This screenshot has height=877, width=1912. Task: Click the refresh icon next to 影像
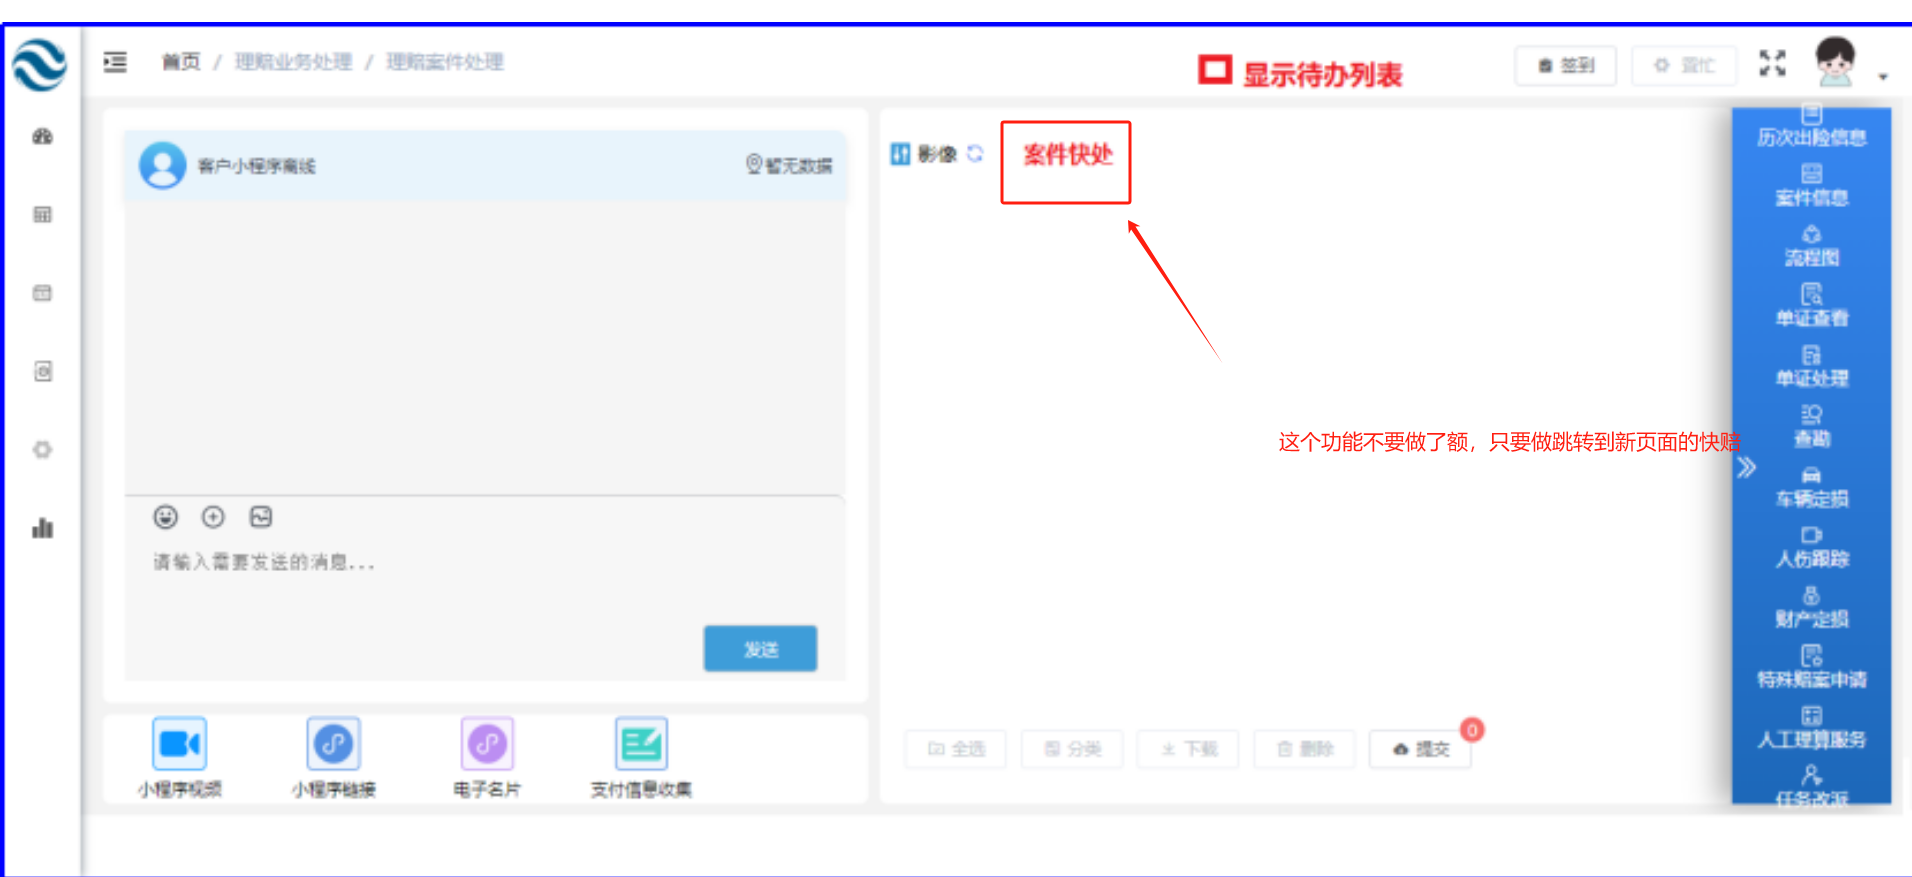tap(975, 154)
